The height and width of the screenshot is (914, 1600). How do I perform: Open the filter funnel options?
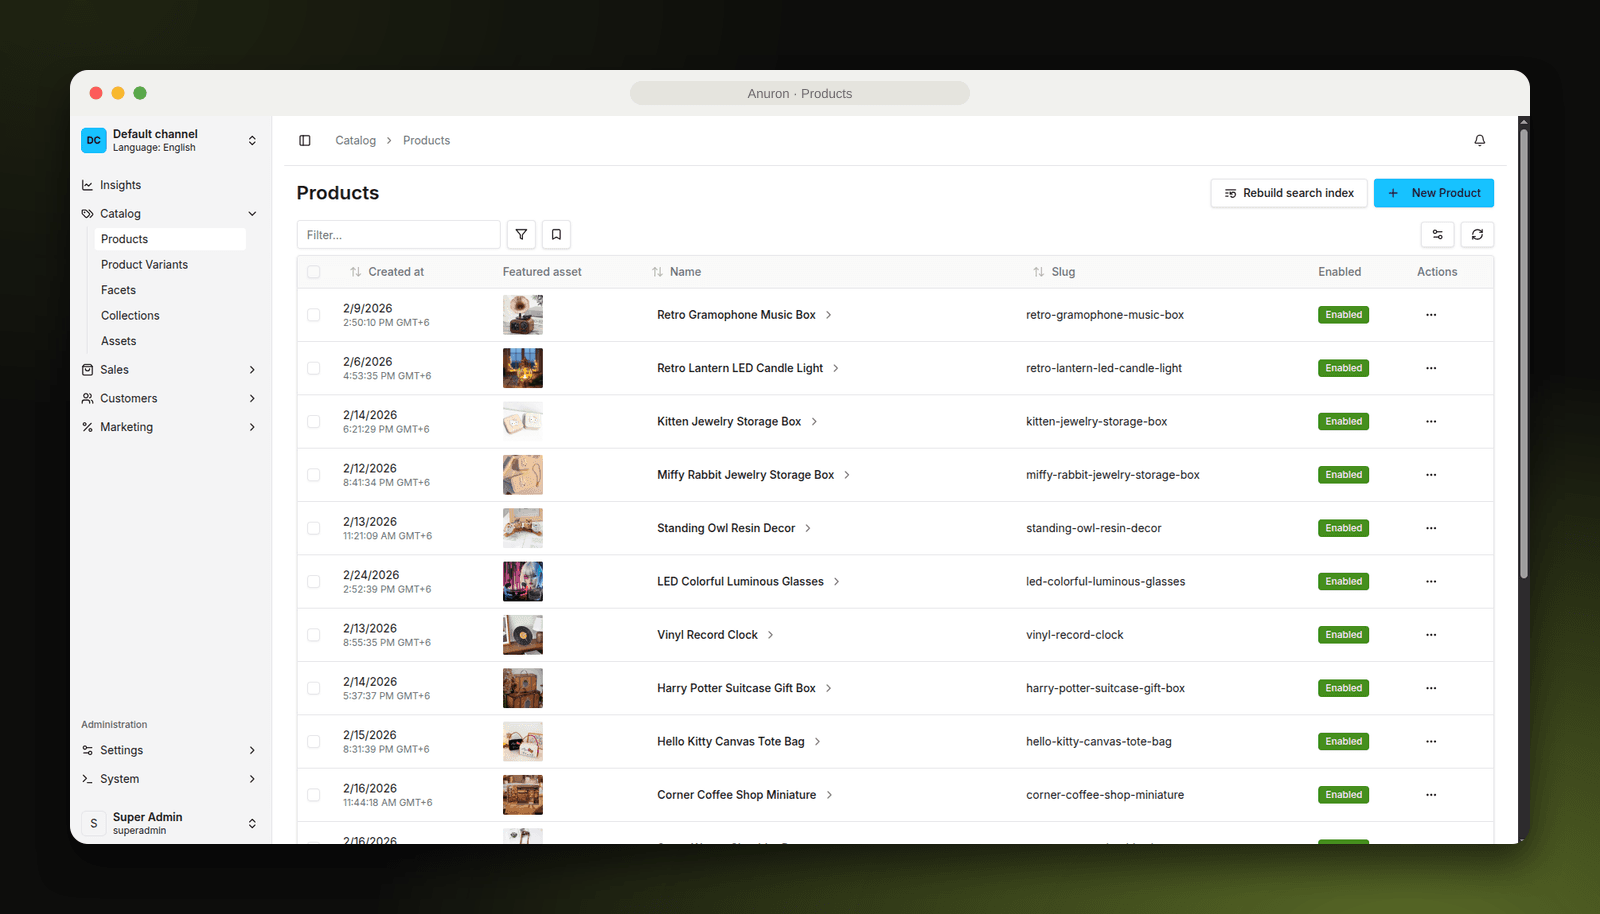click(521, 235)
